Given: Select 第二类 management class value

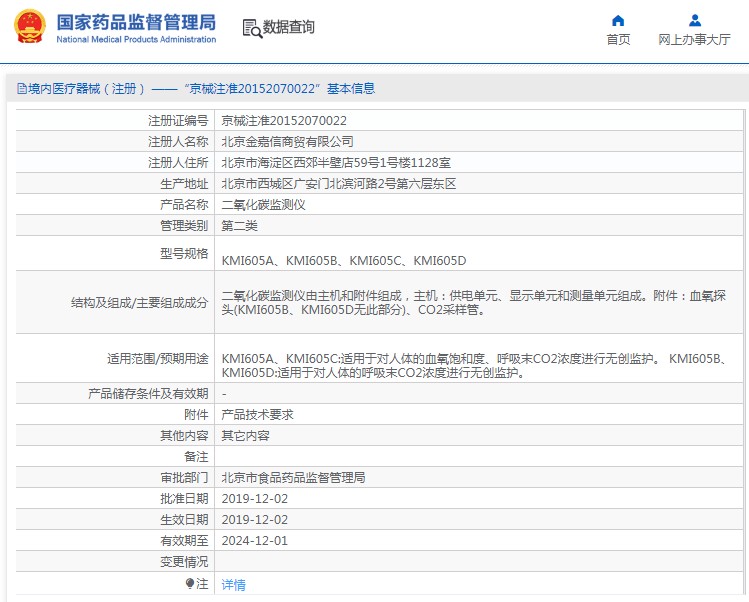Looking at the screenshot, I should [239, 226].
